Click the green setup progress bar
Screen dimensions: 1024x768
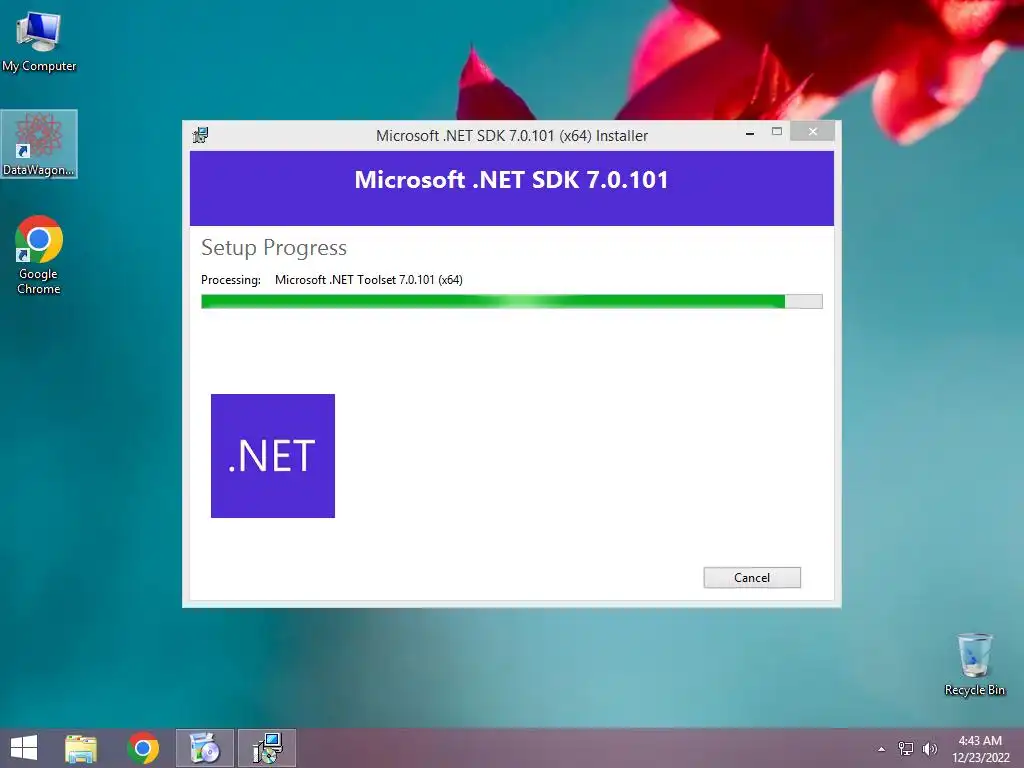pos(511,301)
